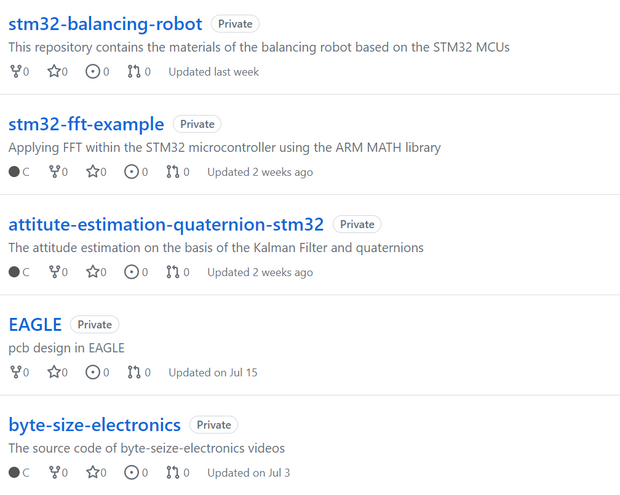Screen dimensions: 620x495
Task: Click fork icon under stm32-balancing-robot
Action: click(15, 72)
